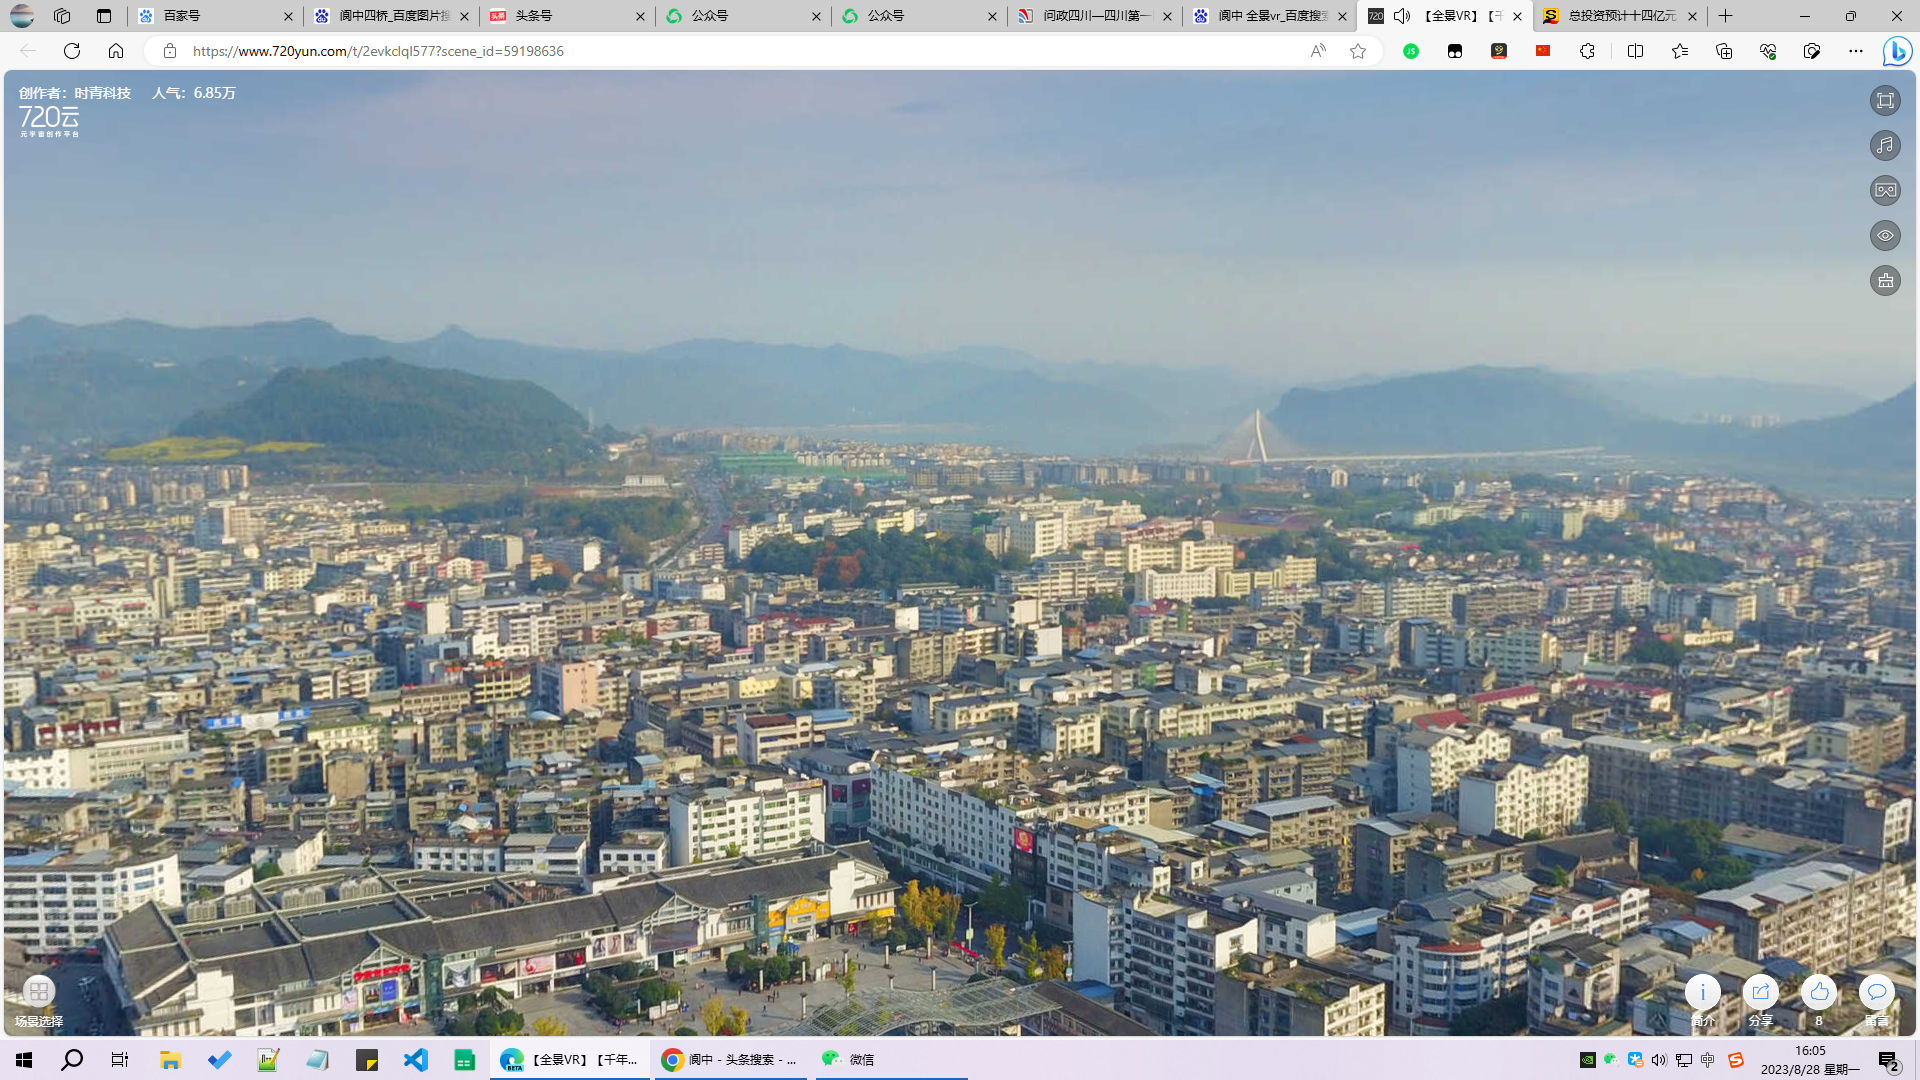Open Collections panel
Screen dimensions: 1920x1080
click(1724, 51)
